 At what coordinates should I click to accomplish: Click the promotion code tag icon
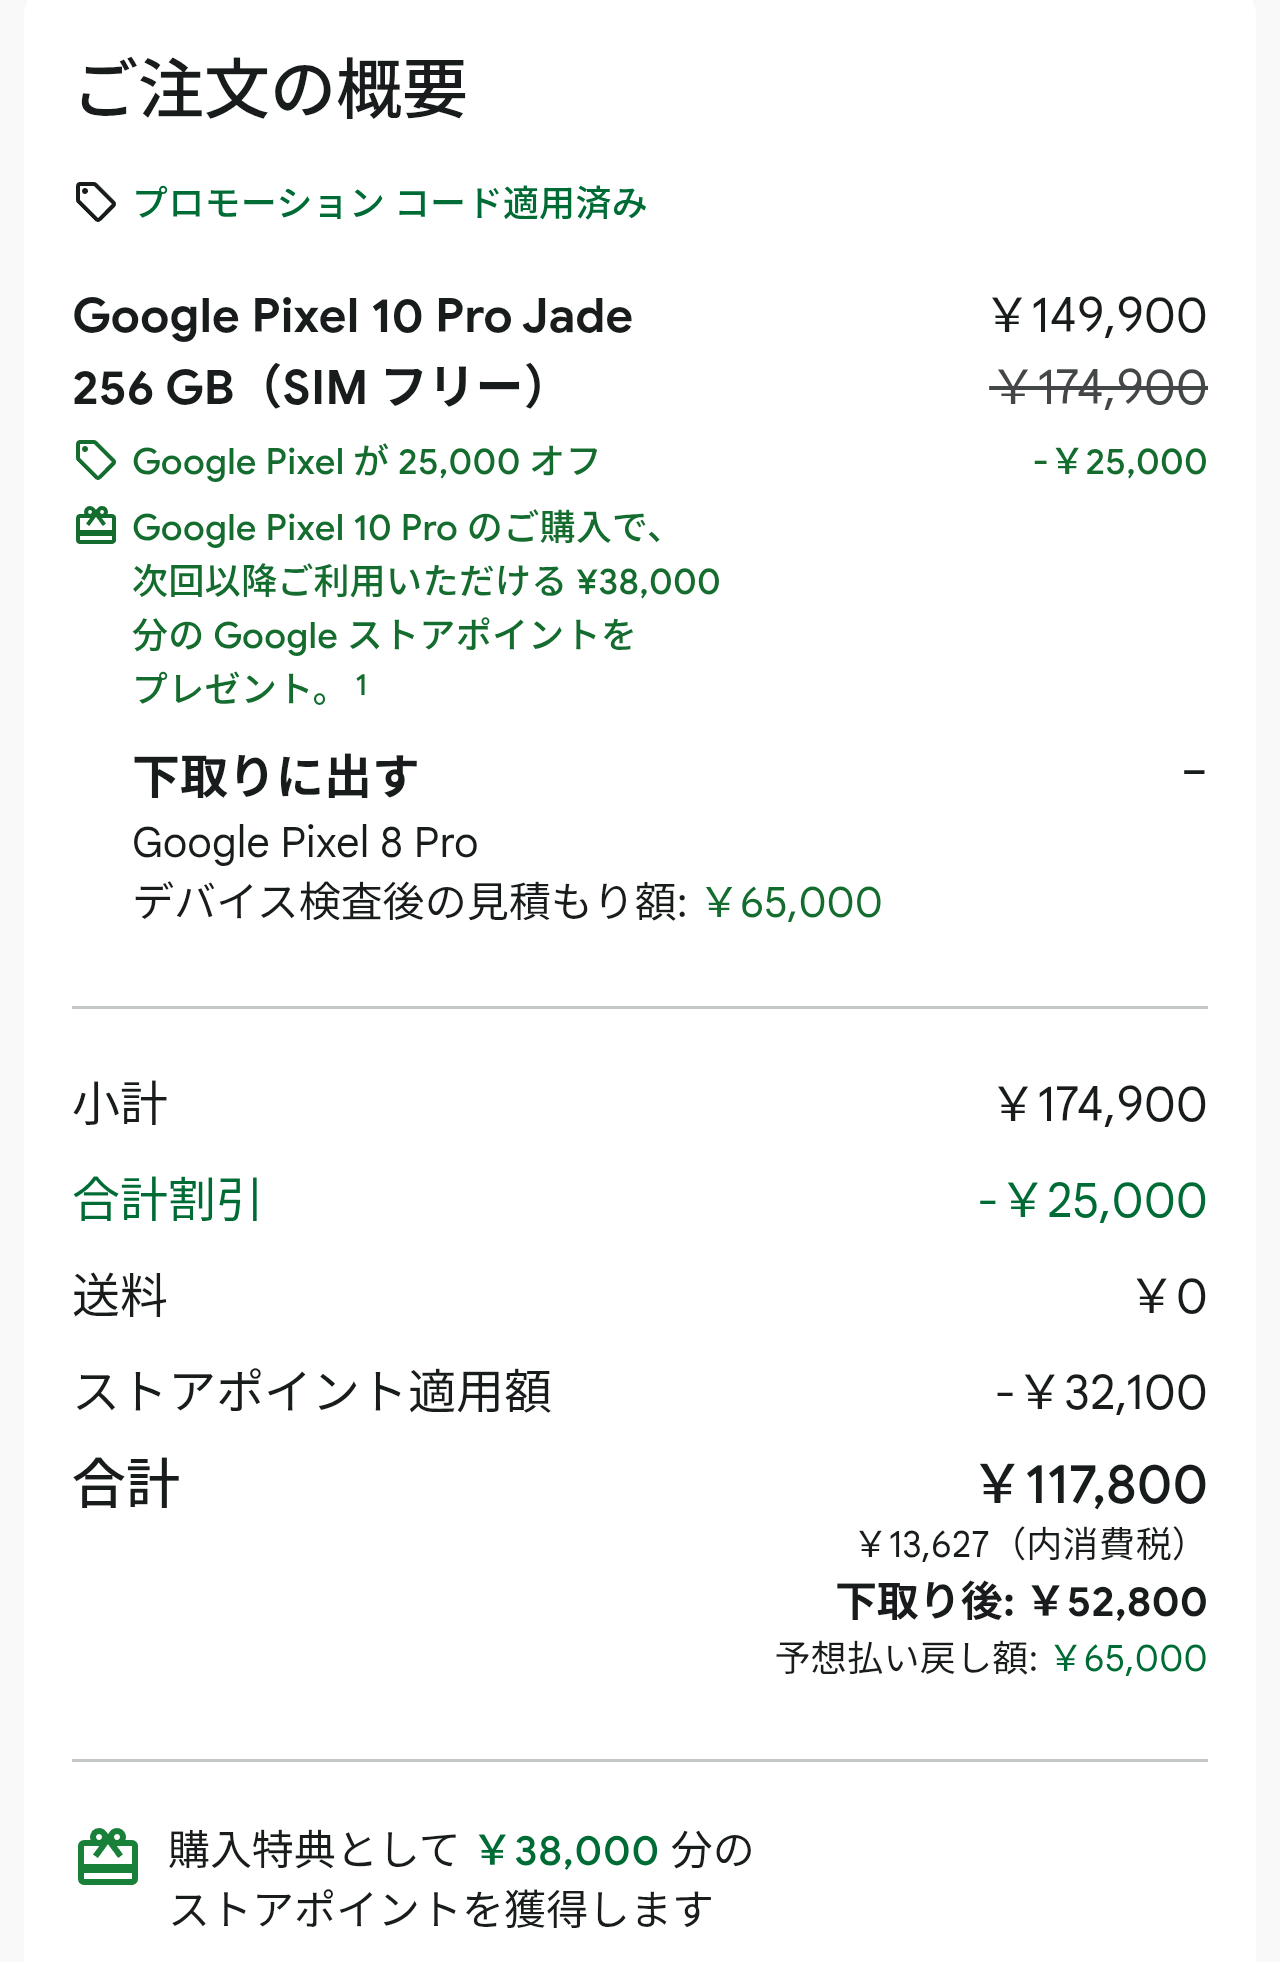[96, 202]
